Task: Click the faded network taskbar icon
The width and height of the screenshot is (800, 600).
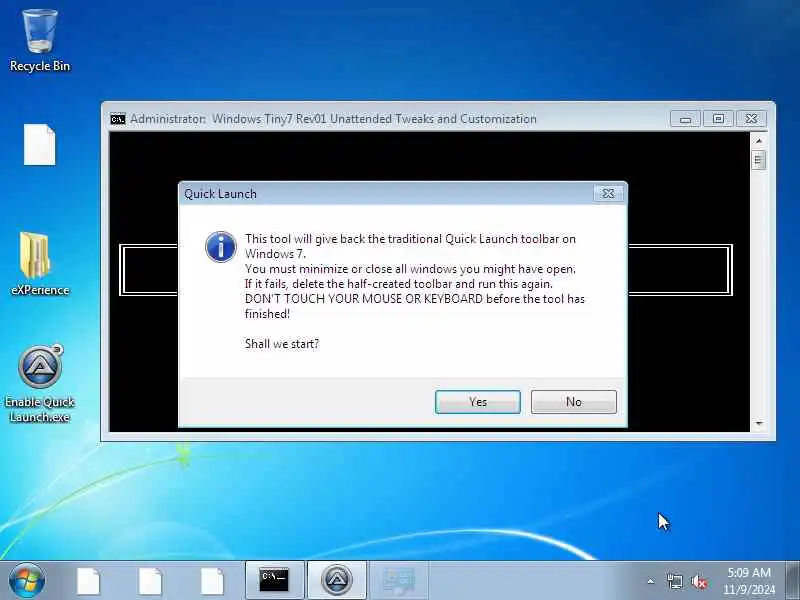Action: click(x=399, y=581)
